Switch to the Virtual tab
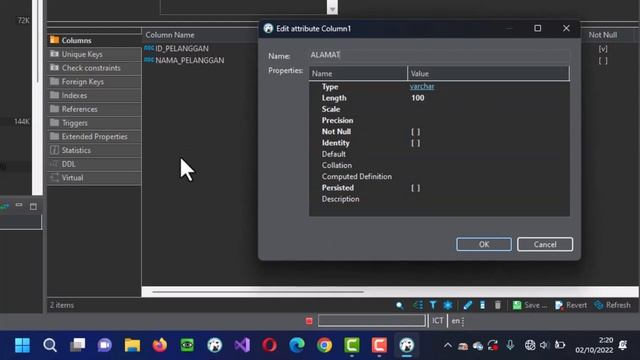Viewport: 640px width, 360px height. click(94, 178)
